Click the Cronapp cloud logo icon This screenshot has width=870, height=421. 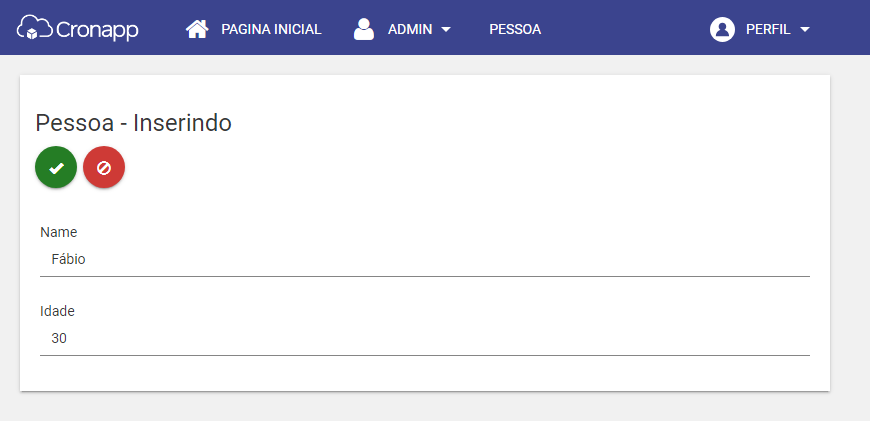click(x=34, y=28)
